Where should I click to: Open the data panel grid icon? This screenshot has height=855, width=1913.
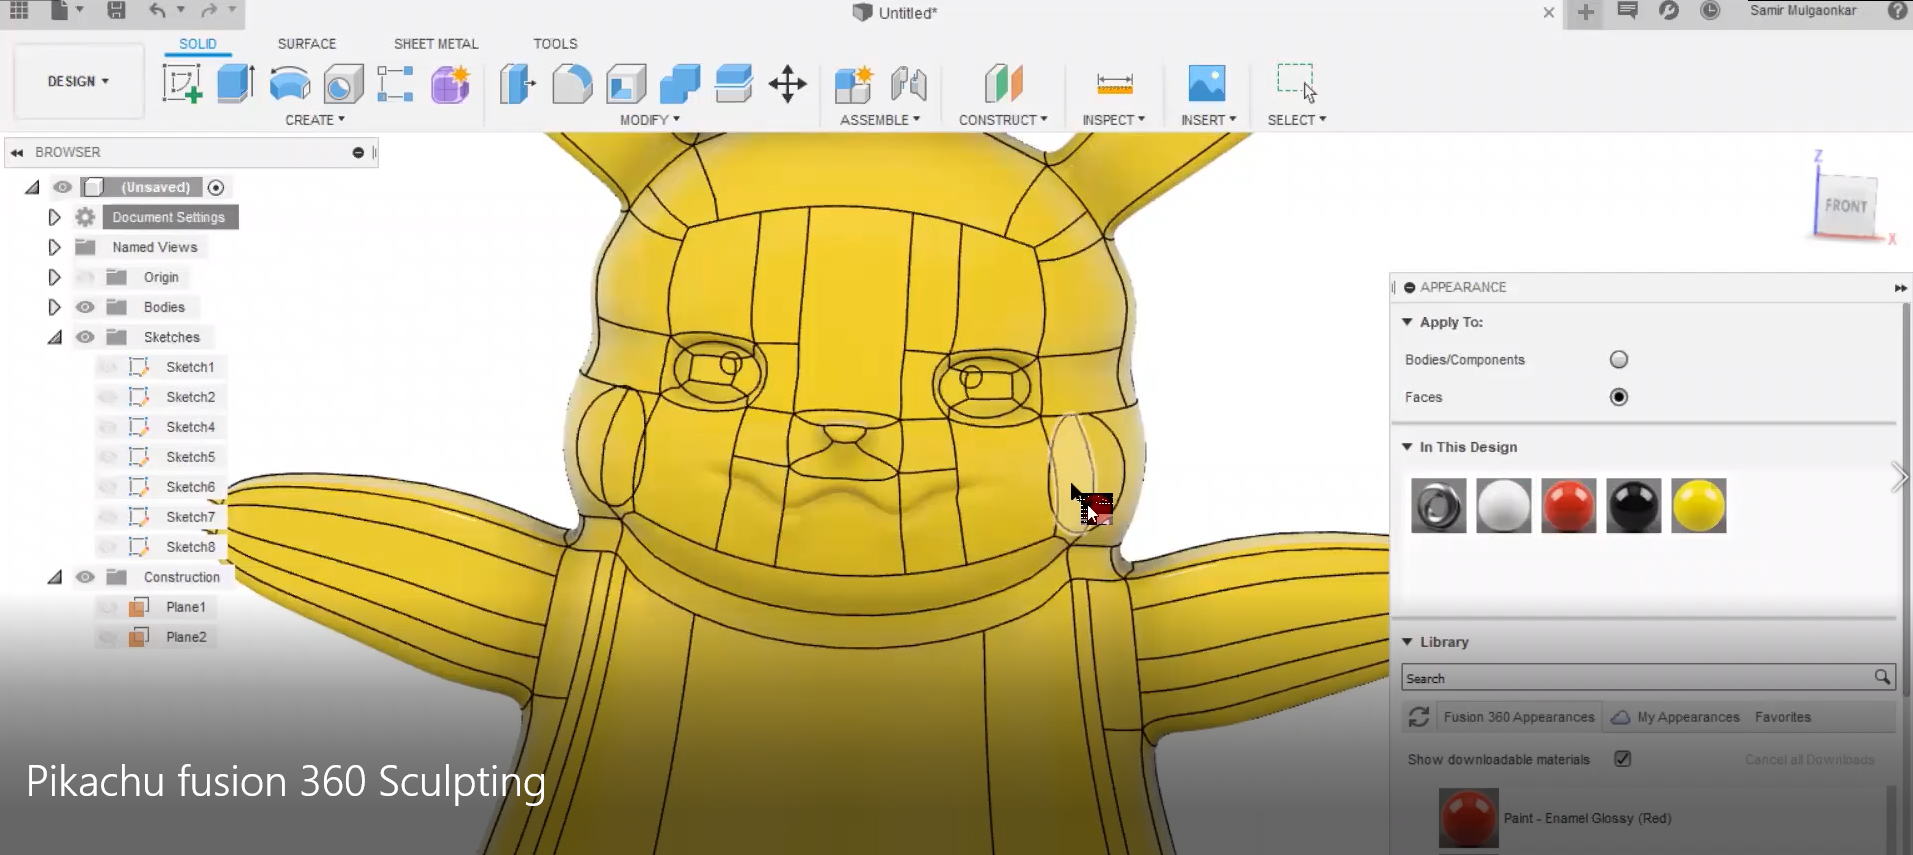click(x=19, y=11)
